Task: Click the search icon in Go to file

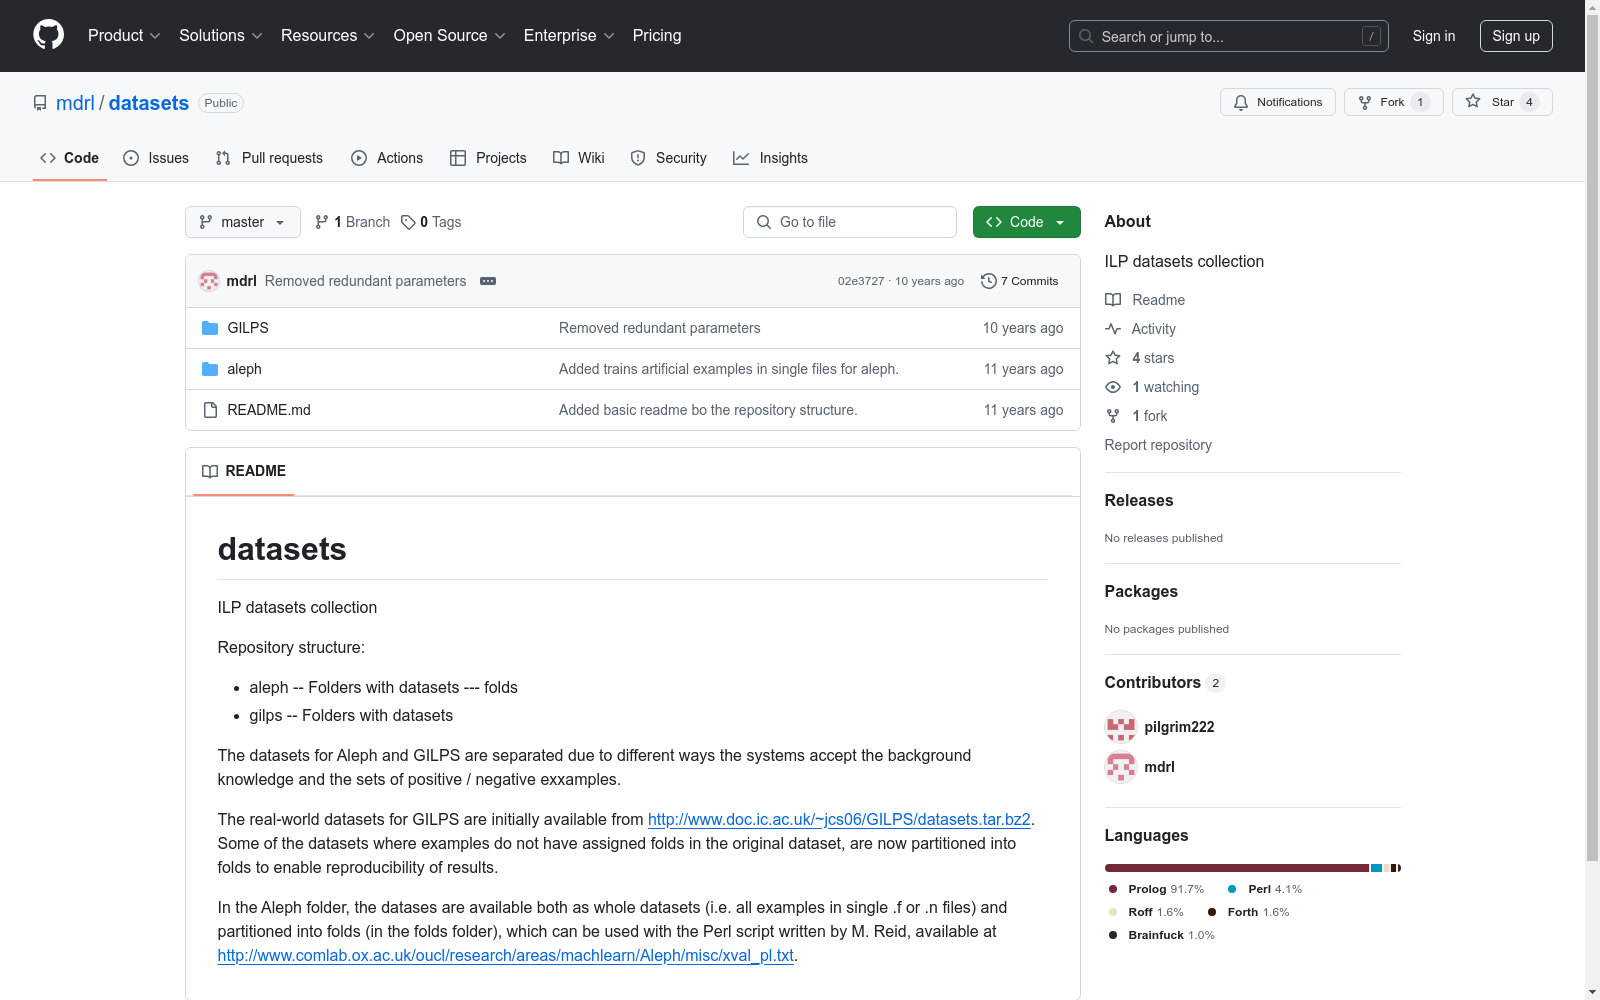Action: click(x=764, y=222)
